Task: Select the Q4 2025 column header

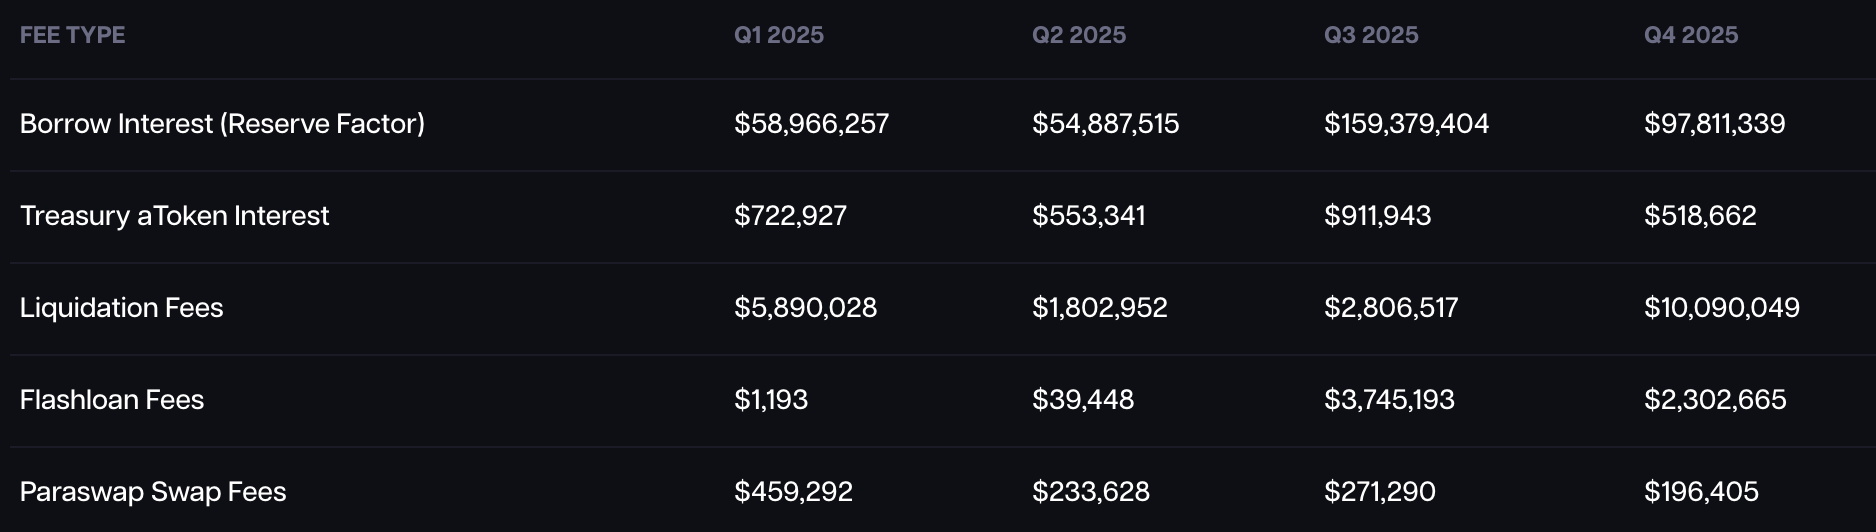Action: 1690,35
